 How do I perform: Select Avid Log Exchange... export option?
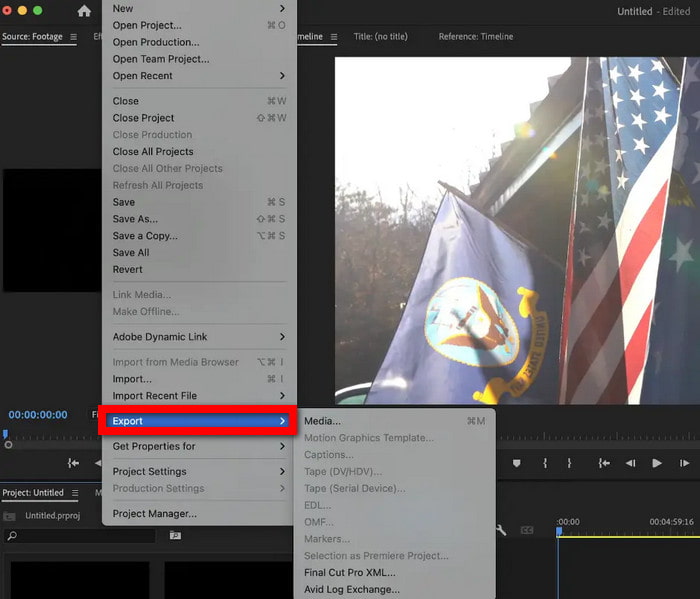395,590
